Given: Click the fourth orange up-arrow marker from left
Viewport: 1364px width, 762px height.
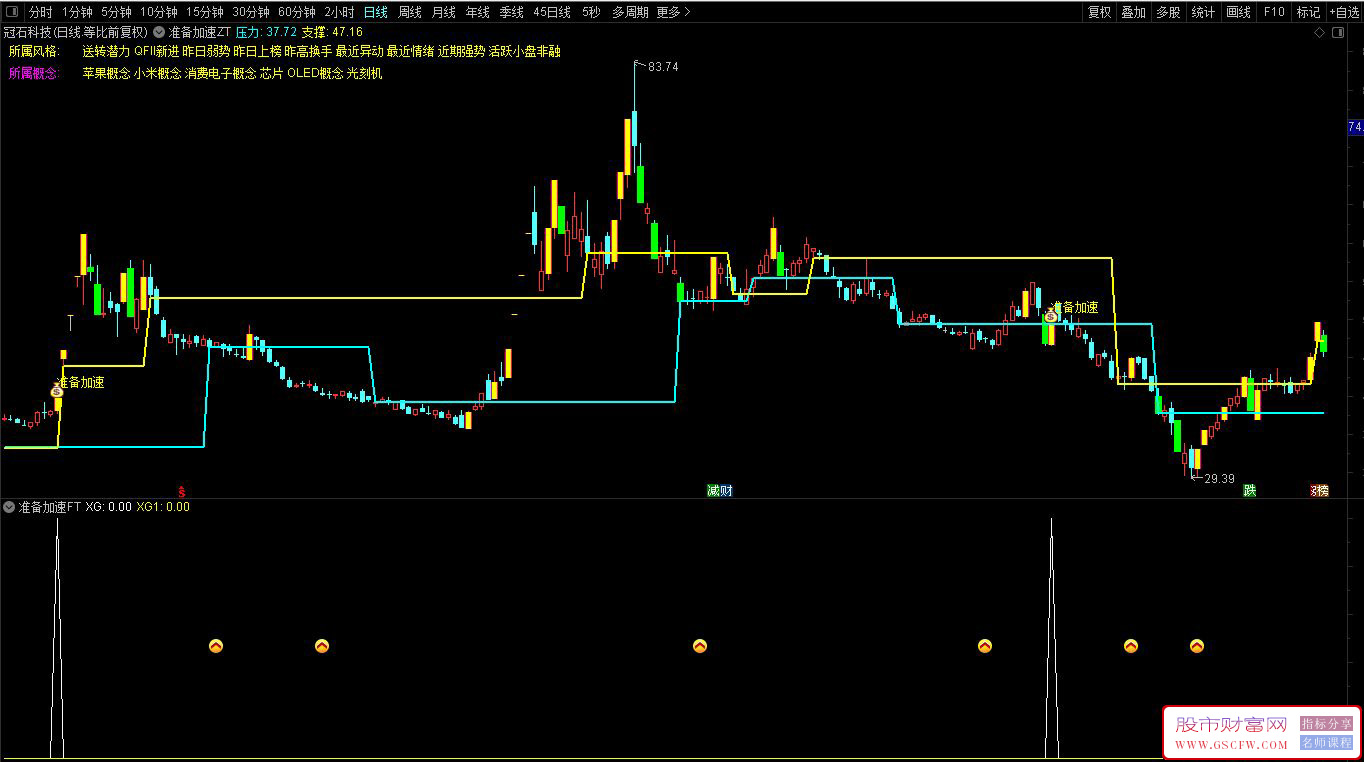Looking at the screenshot, I should tap(985, 646).
